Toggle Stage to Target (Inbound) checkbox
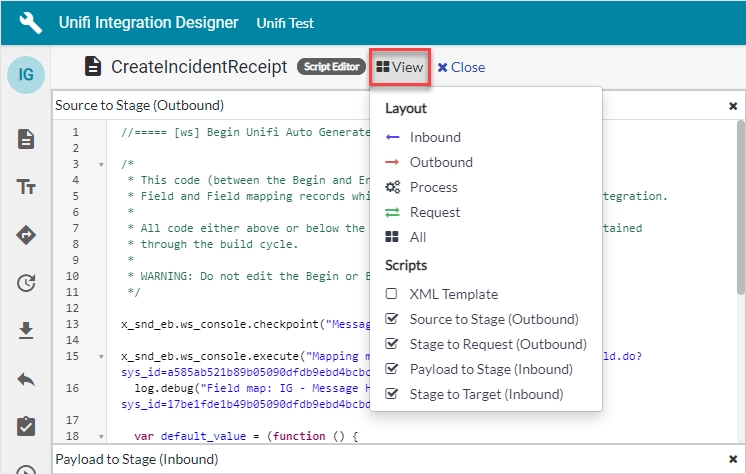This screenshot has width=746, height=474. 393,395
